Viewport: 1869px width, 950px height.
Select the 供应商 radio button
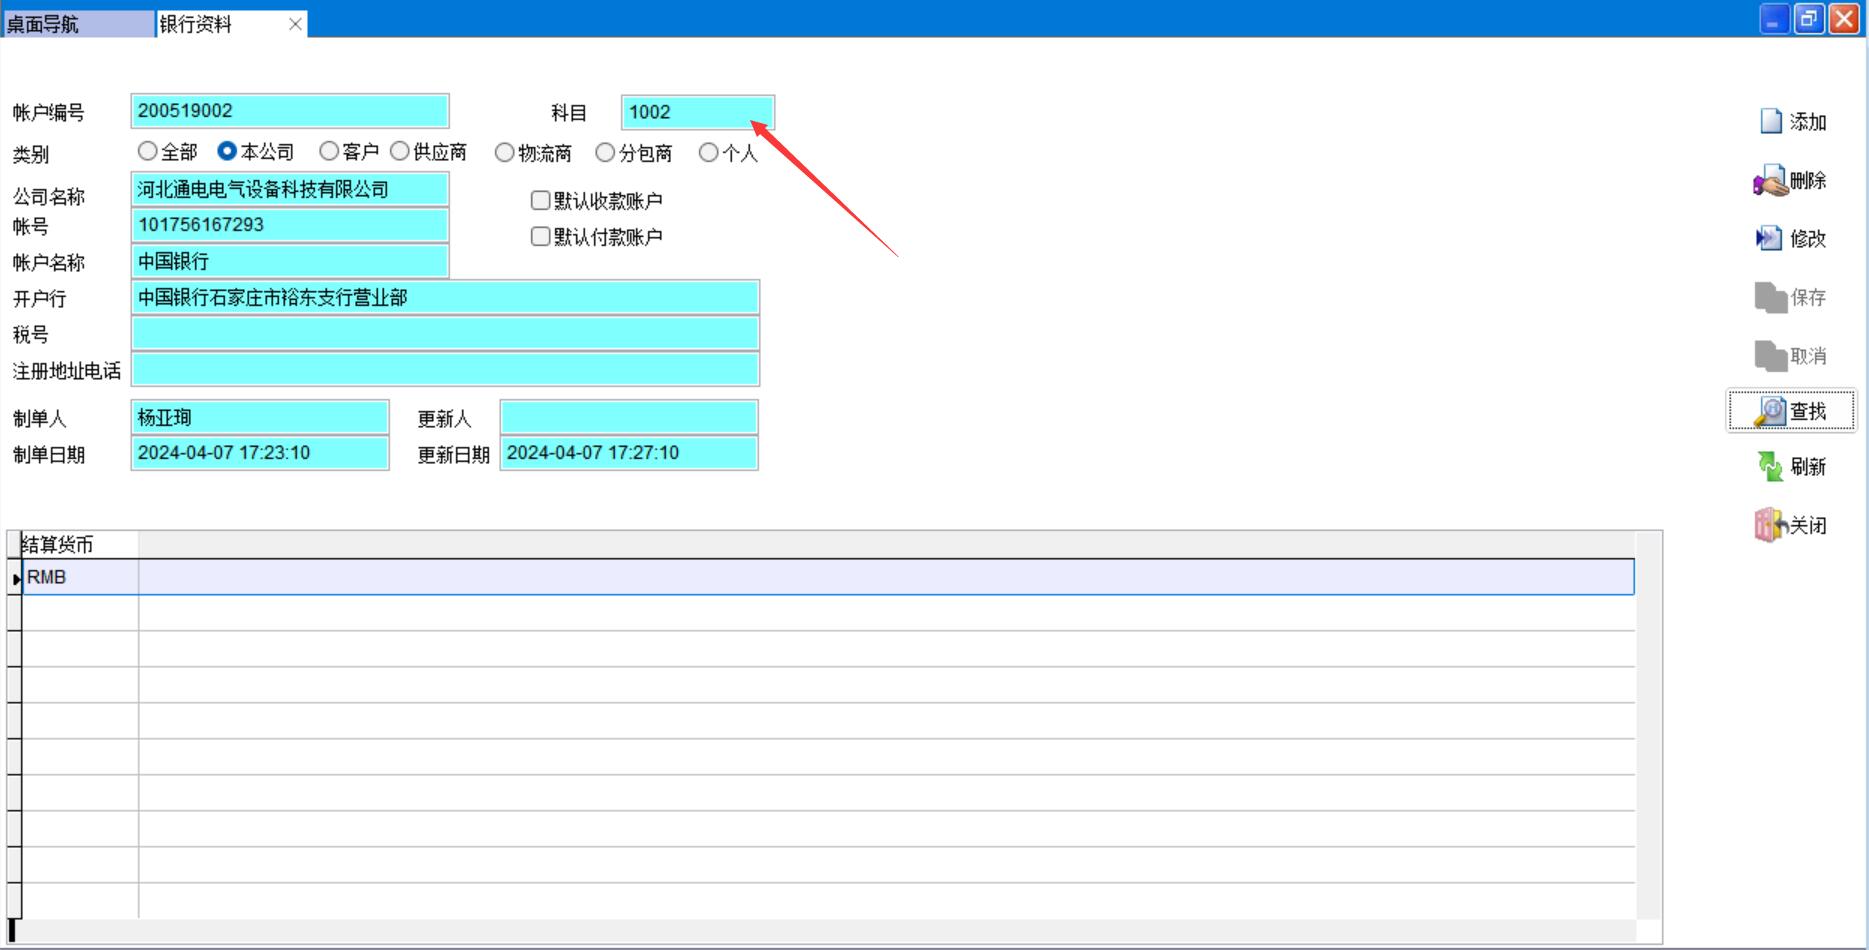400,151
